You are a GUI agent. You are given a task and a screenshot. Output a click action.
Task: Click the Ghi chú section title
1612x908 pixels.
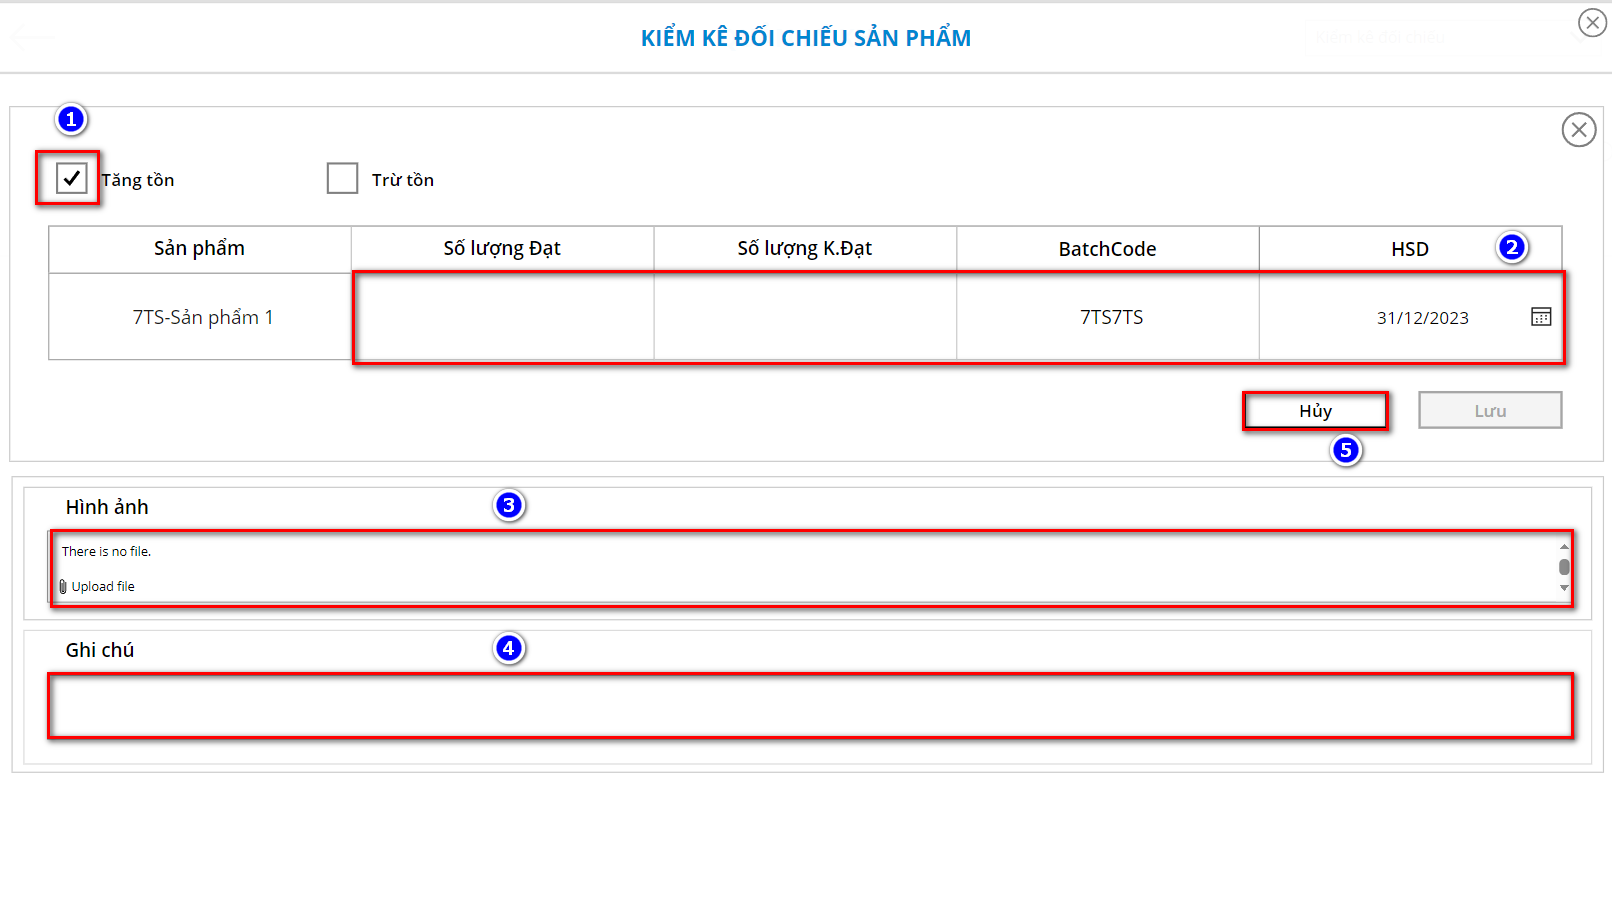coord(100,650)
